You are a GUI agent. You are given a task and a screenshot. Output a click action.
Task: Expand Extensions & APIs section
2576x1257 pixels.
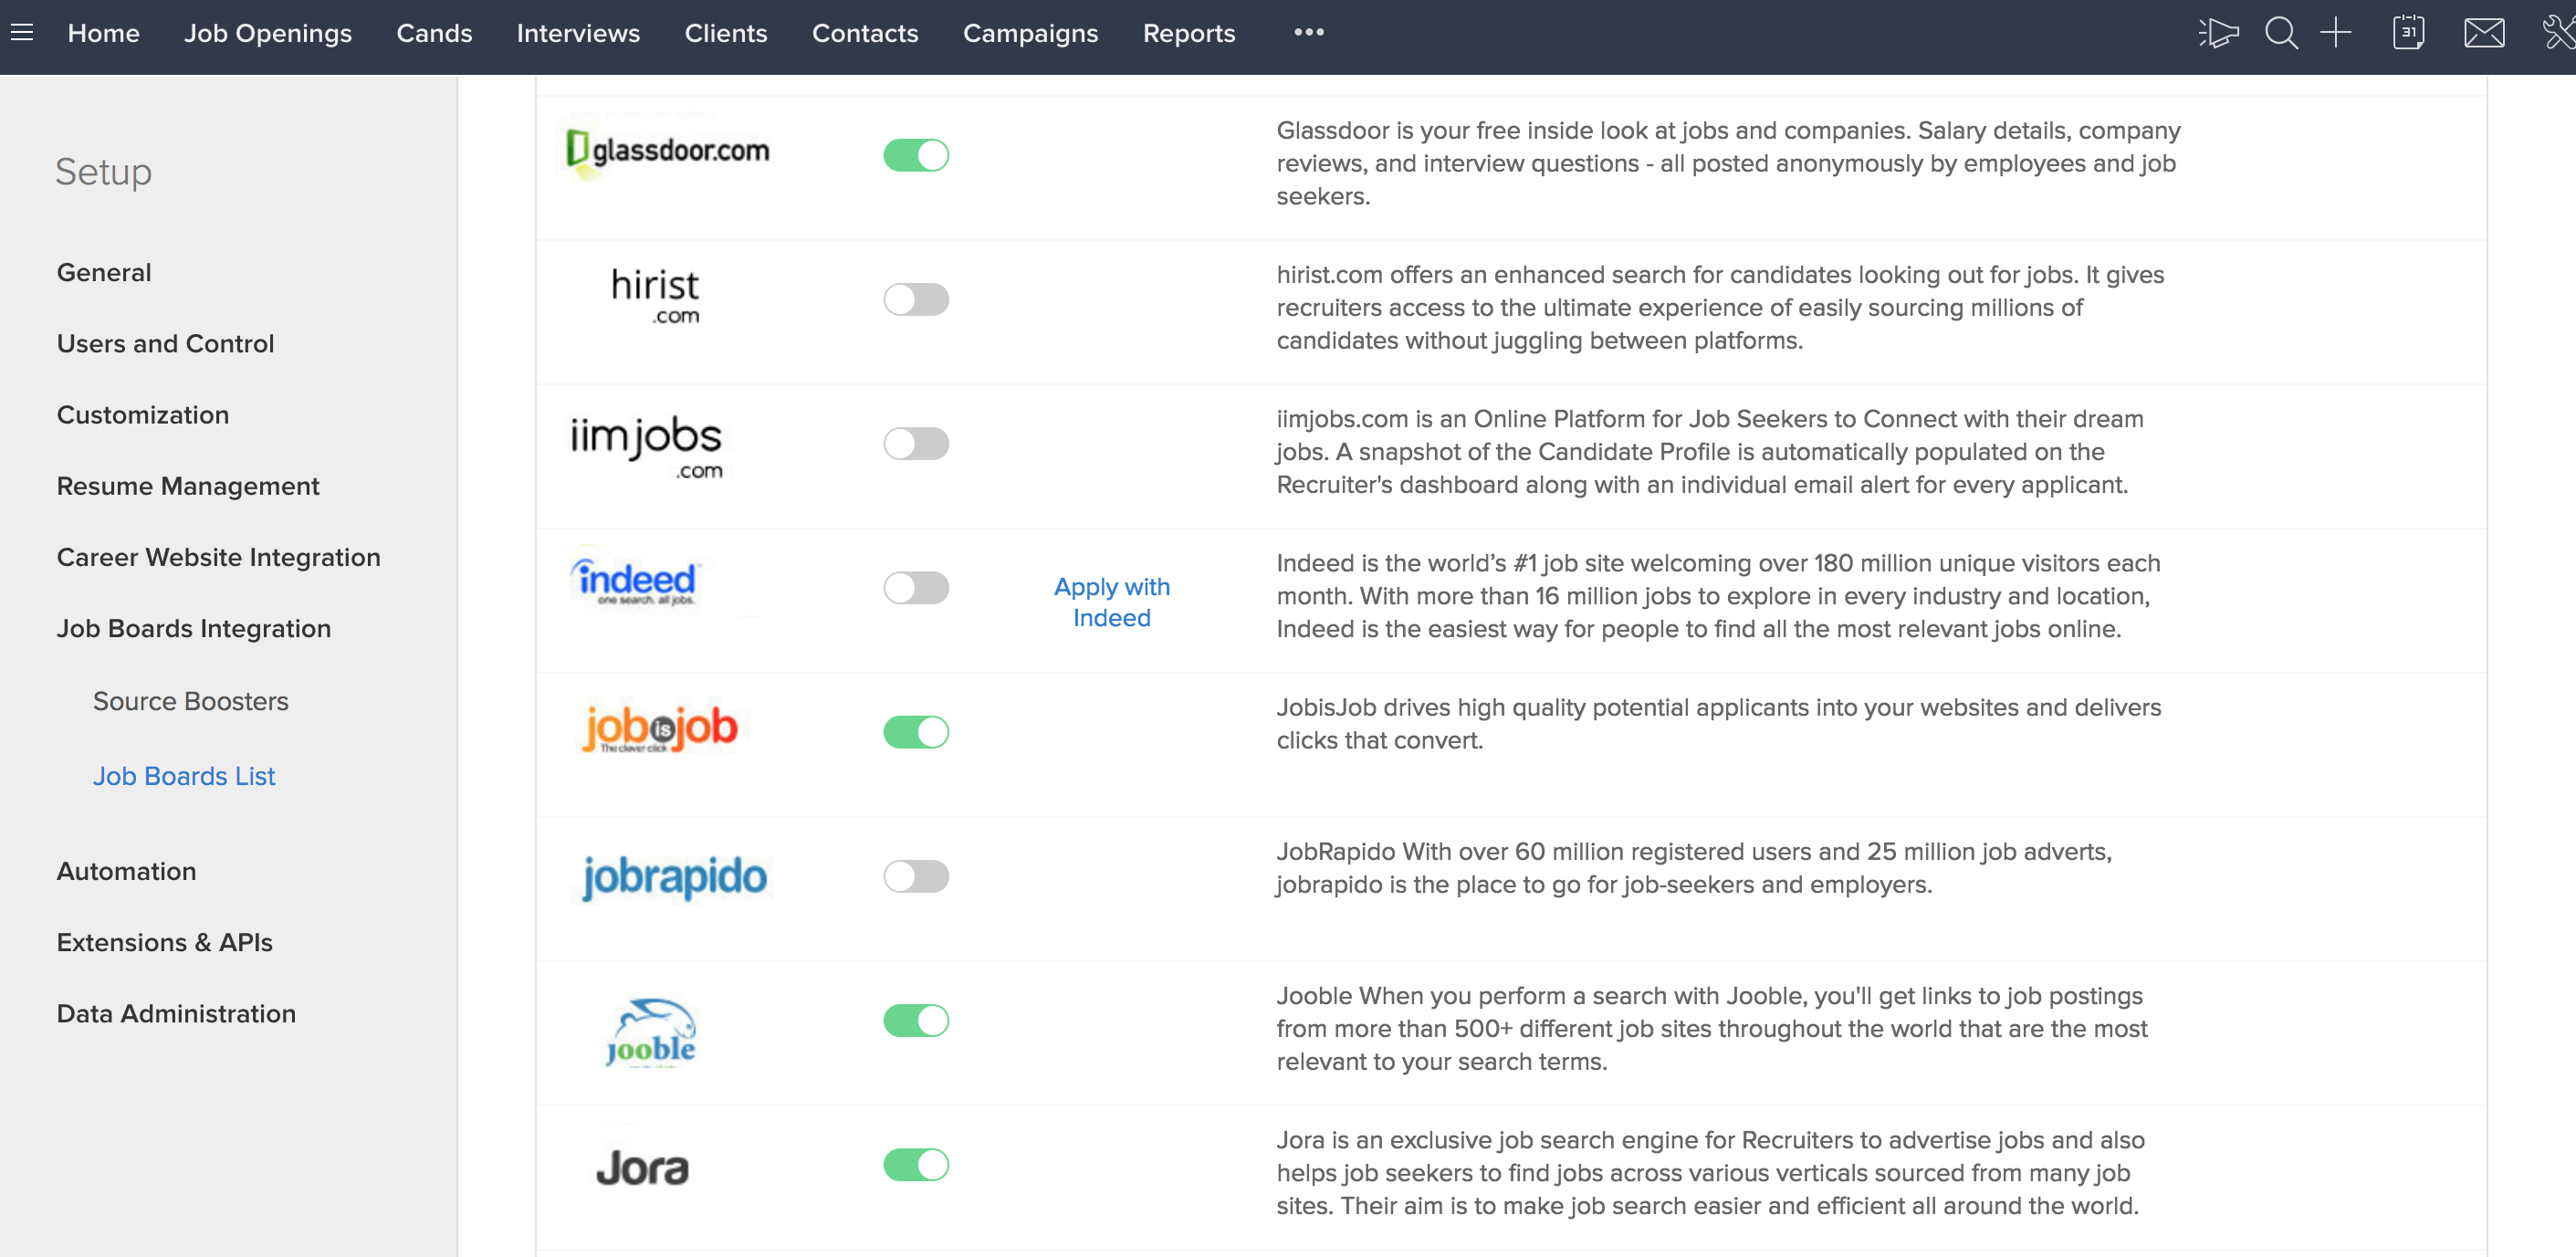[164, 942]
